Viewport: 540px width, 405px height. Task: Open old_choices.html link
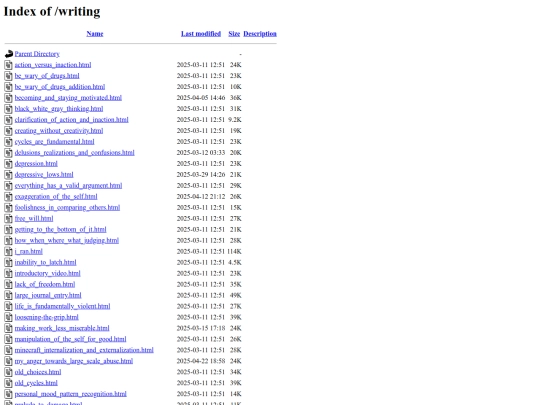38,372
